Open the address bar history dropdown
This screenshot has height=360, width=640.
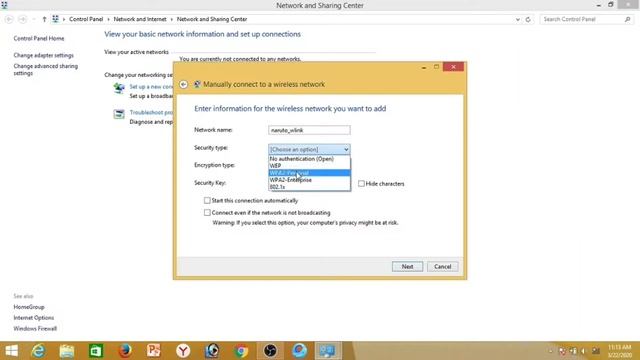(518, 19)
